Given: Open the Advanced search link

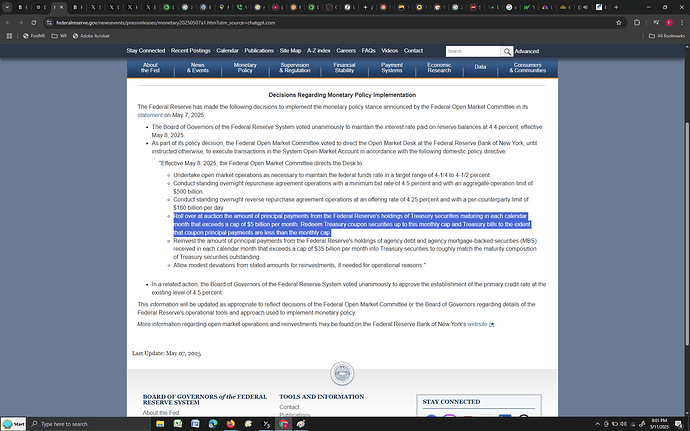Looking at the screenshot, I should click(x=527, y=52).
